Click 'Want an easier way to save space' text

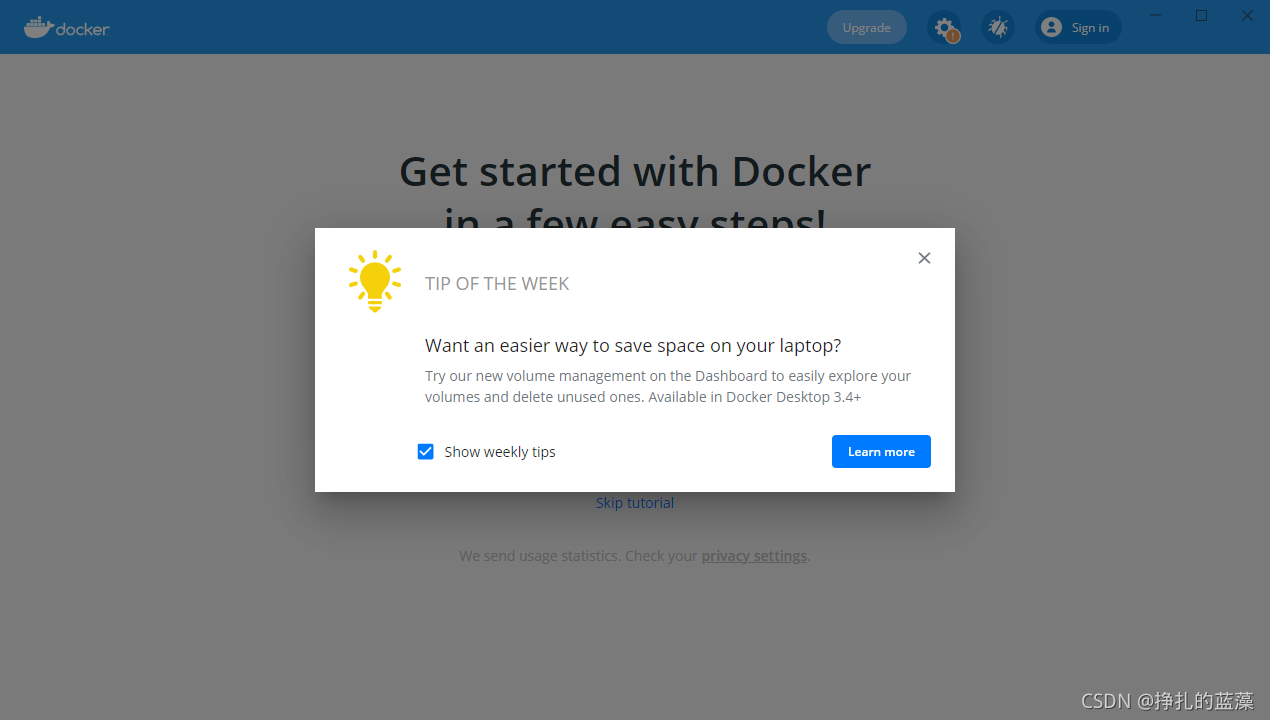pos(633,346)
